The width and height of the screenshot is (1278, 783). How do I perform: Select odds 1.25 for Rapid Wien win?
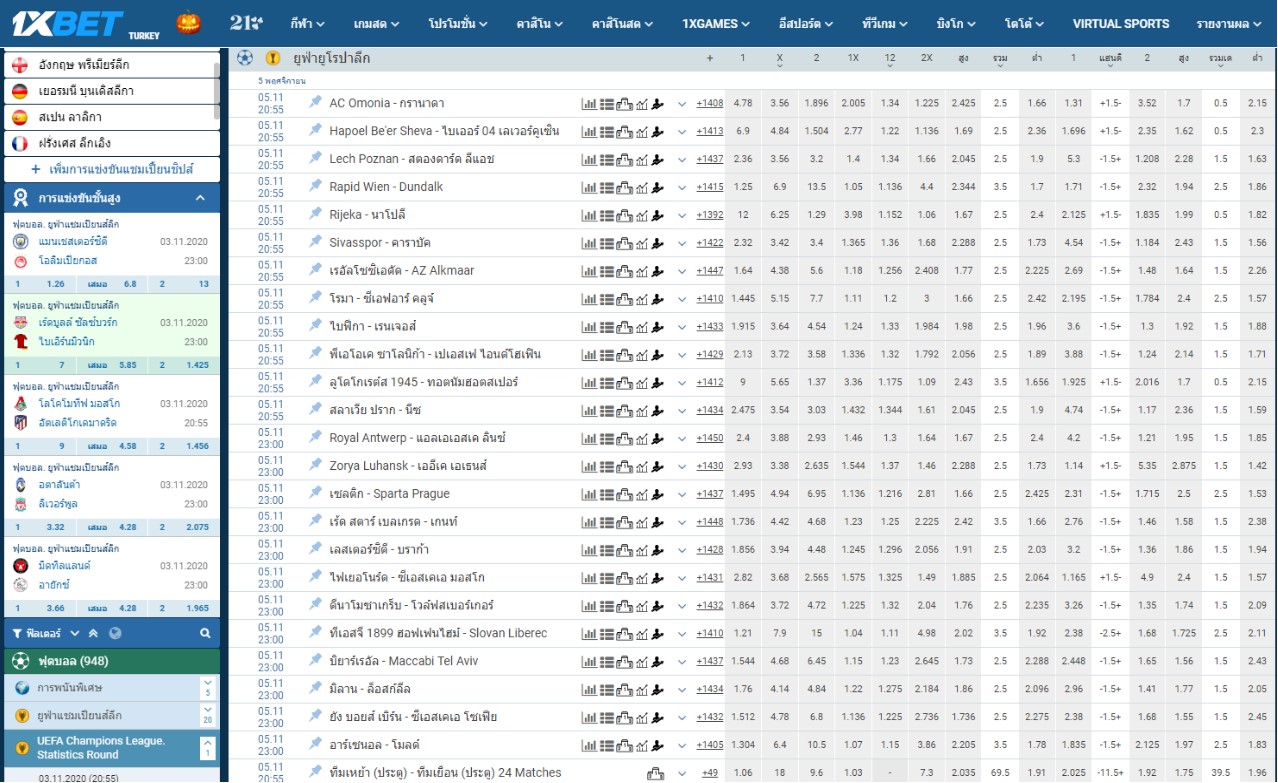click(743, 187)
